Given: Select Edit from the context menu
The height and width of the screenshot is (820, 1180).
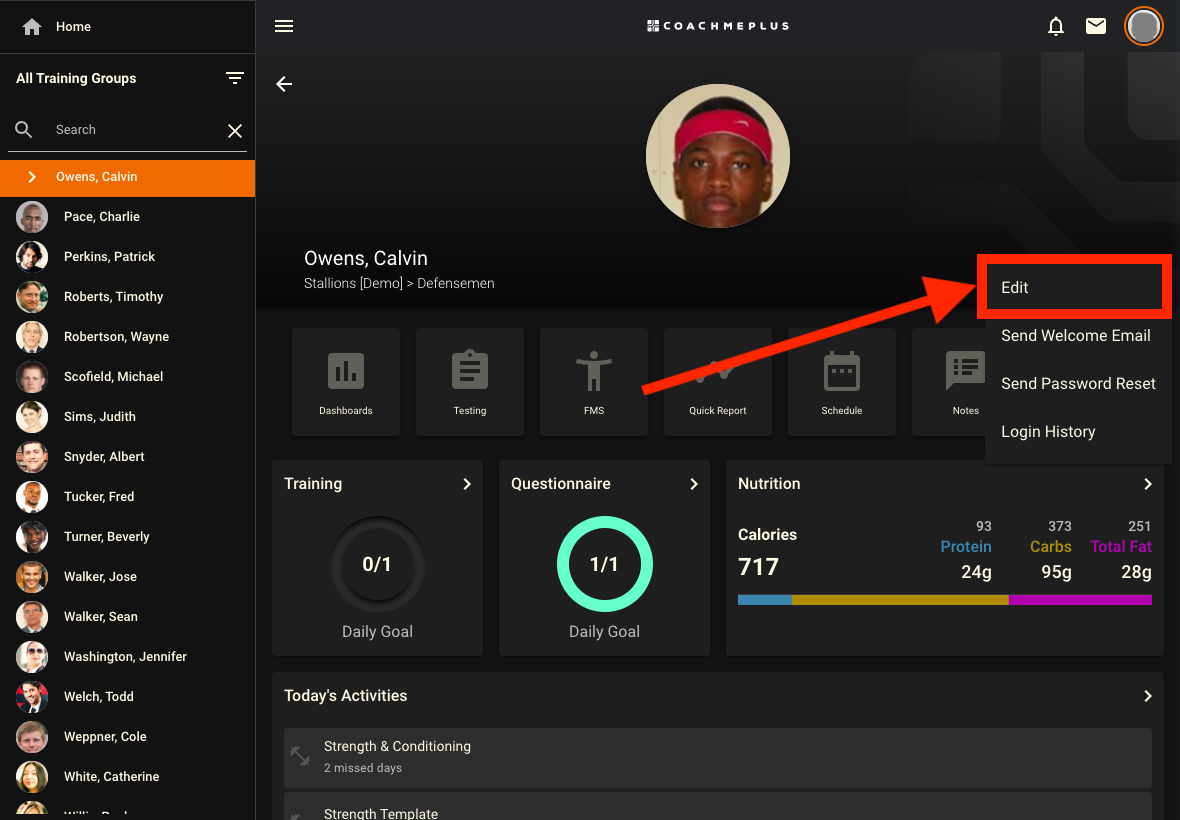Looking at the screenshot, I should click(x=1072, y=288).
